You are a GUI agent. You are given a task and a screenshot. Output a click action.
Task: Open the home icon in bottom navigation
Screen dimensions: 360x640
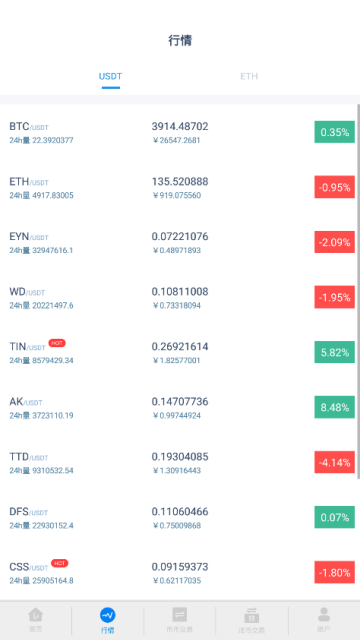[36, 615]
